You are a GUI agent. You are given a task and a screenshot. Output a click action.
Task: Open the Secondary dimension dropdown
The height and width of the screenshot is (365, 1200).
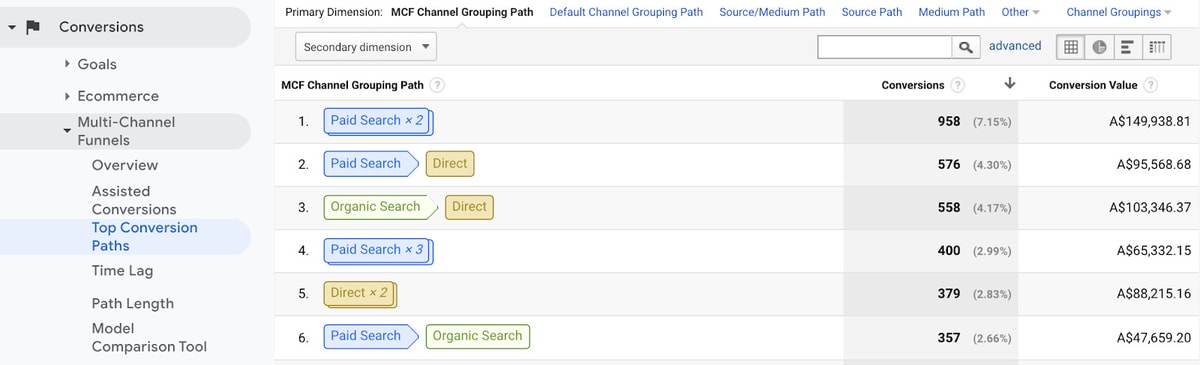366,47
